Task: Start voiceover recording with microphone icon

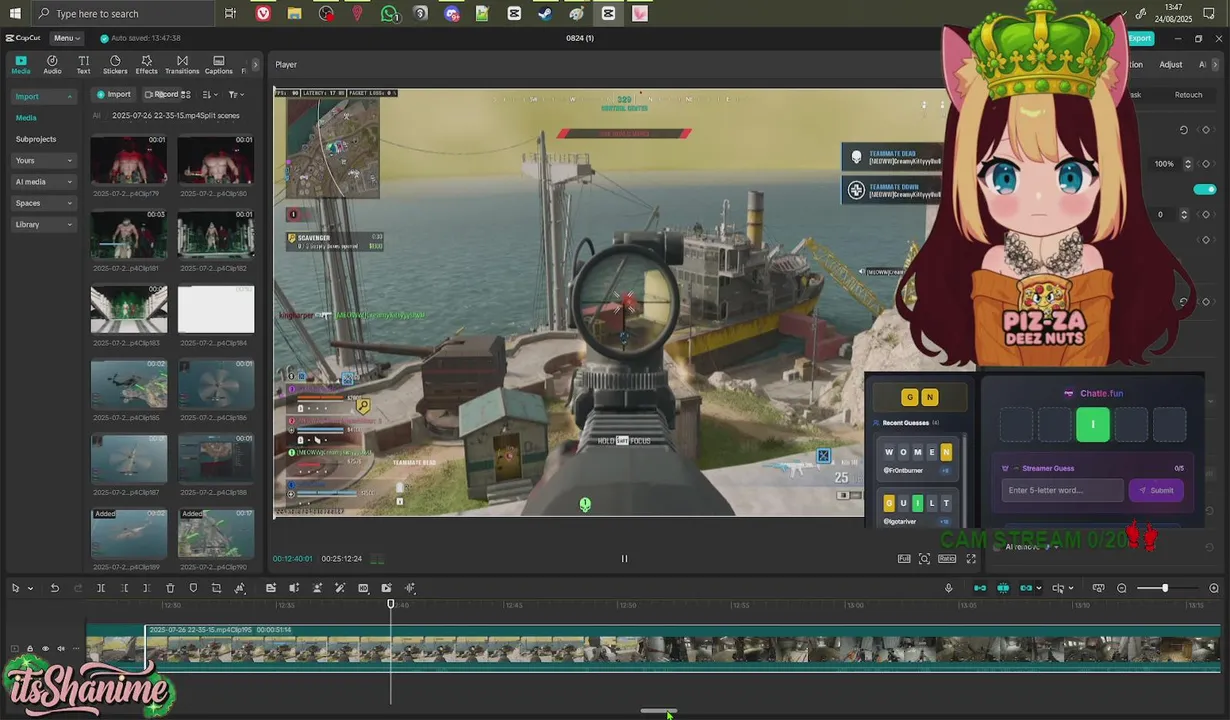Action: [949, 588]
